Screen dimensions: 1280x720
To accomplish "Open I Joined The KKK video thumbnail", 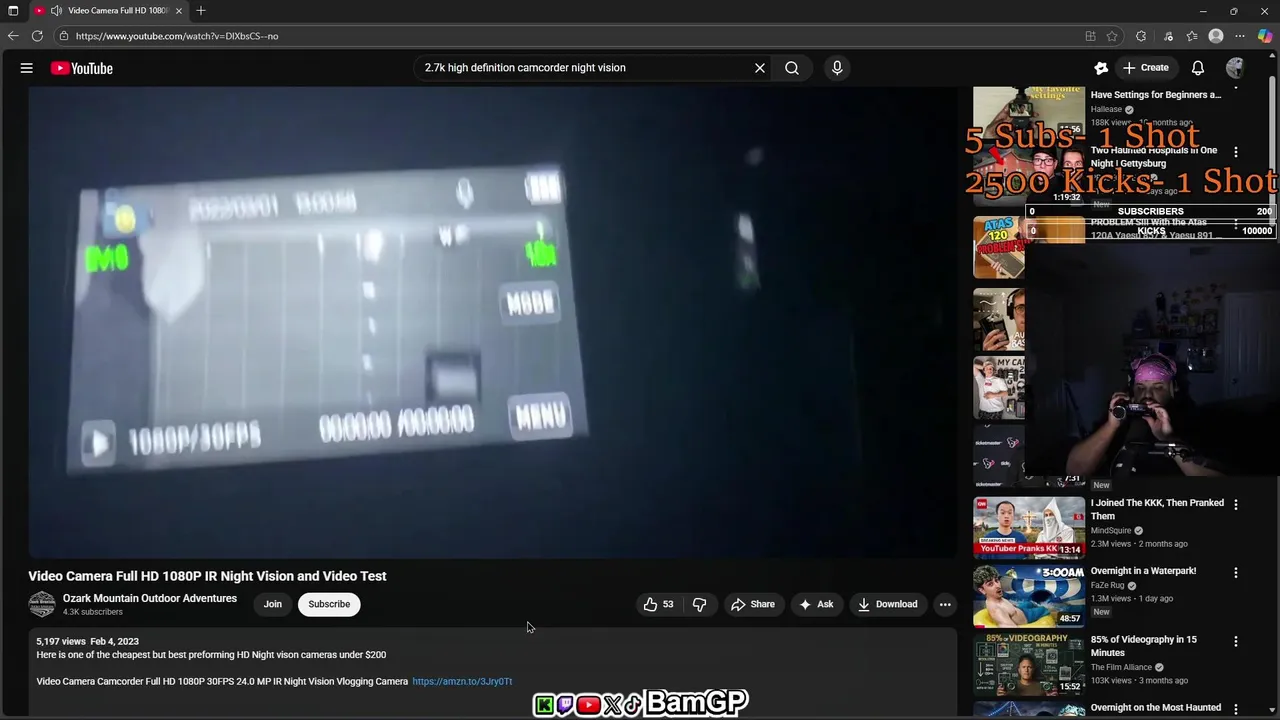I will point(1029,526).
